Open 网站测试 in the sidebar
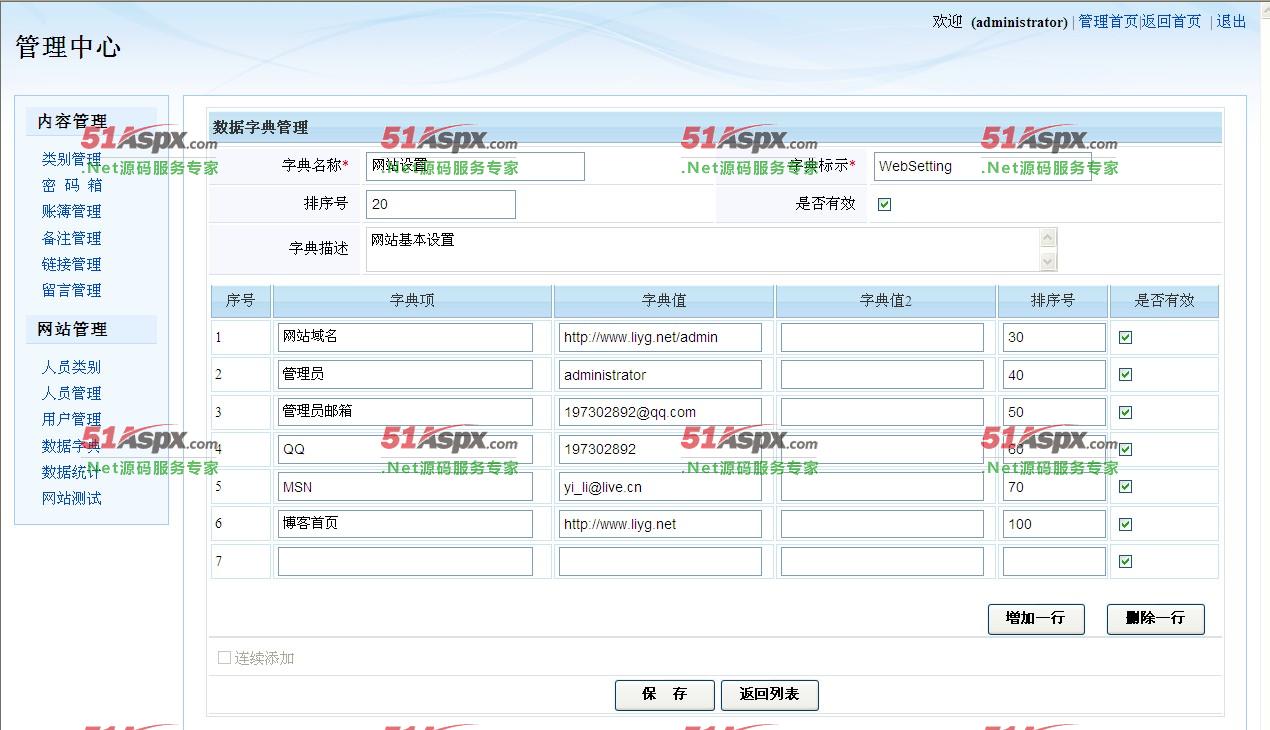The width and height of the screenshot is (1270, 730). [x=71, y=498]
